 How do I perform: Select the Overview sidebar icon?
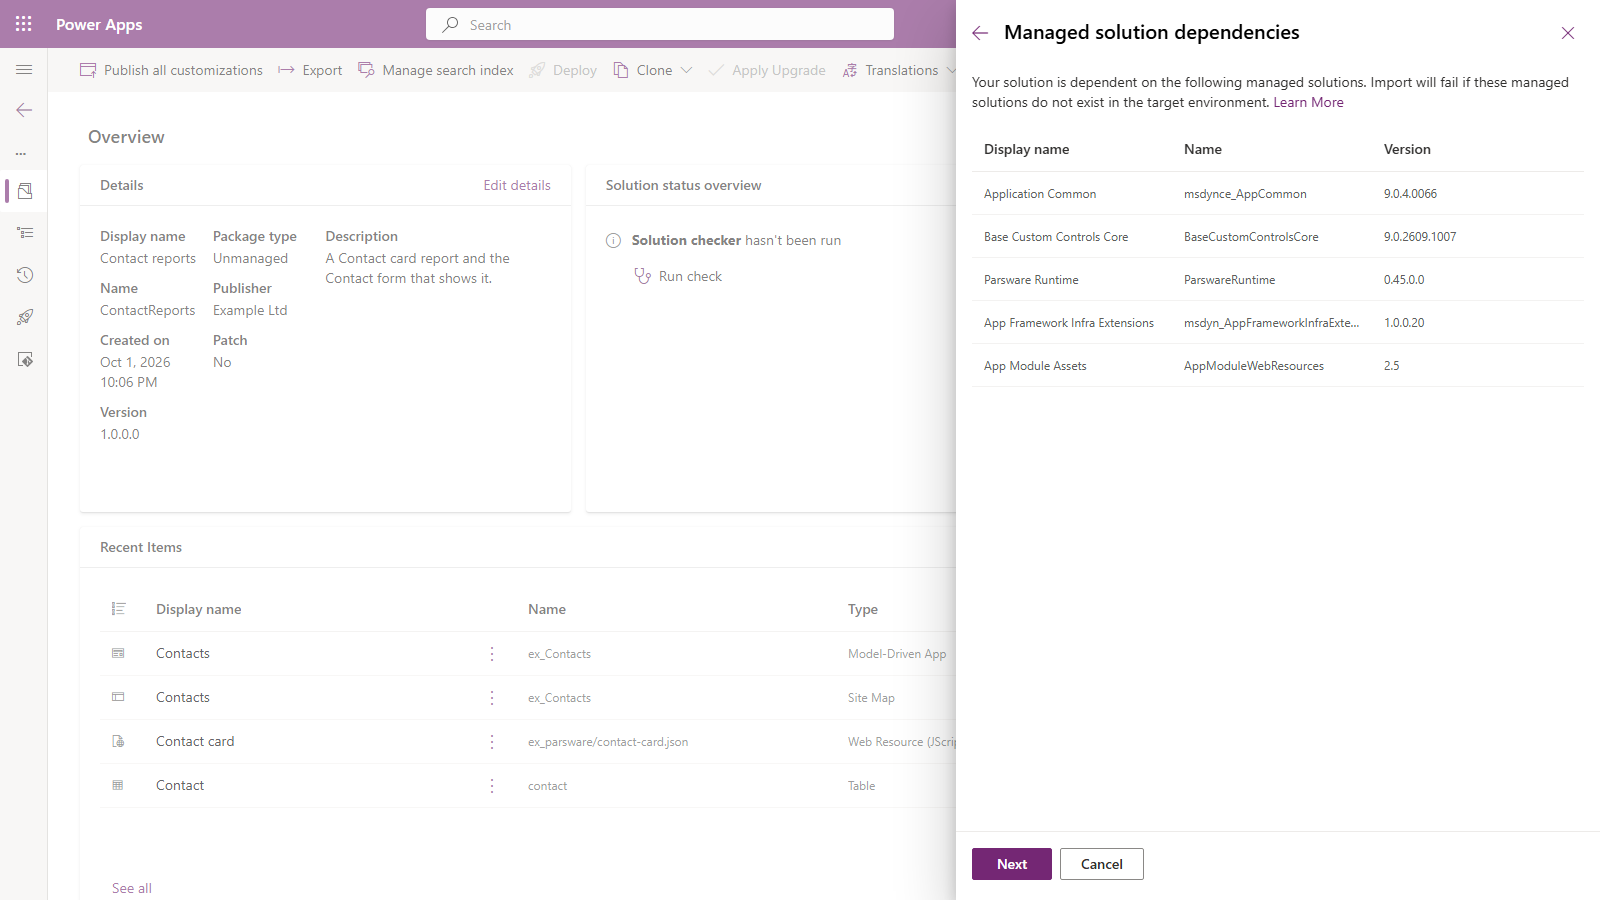[25, 191]
